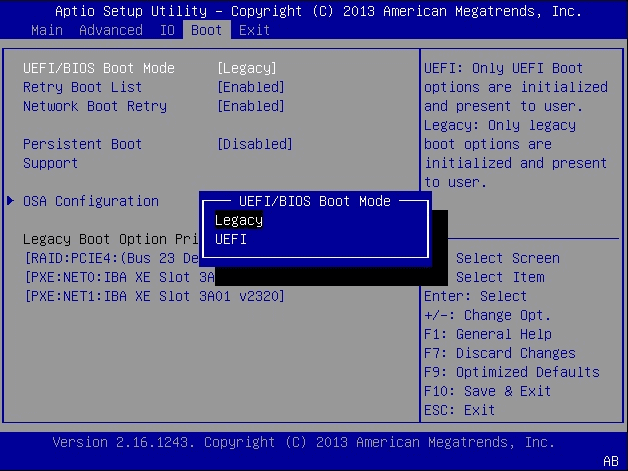Go to the IO tab
Screen dimensions: 628x471
point(166,30)
